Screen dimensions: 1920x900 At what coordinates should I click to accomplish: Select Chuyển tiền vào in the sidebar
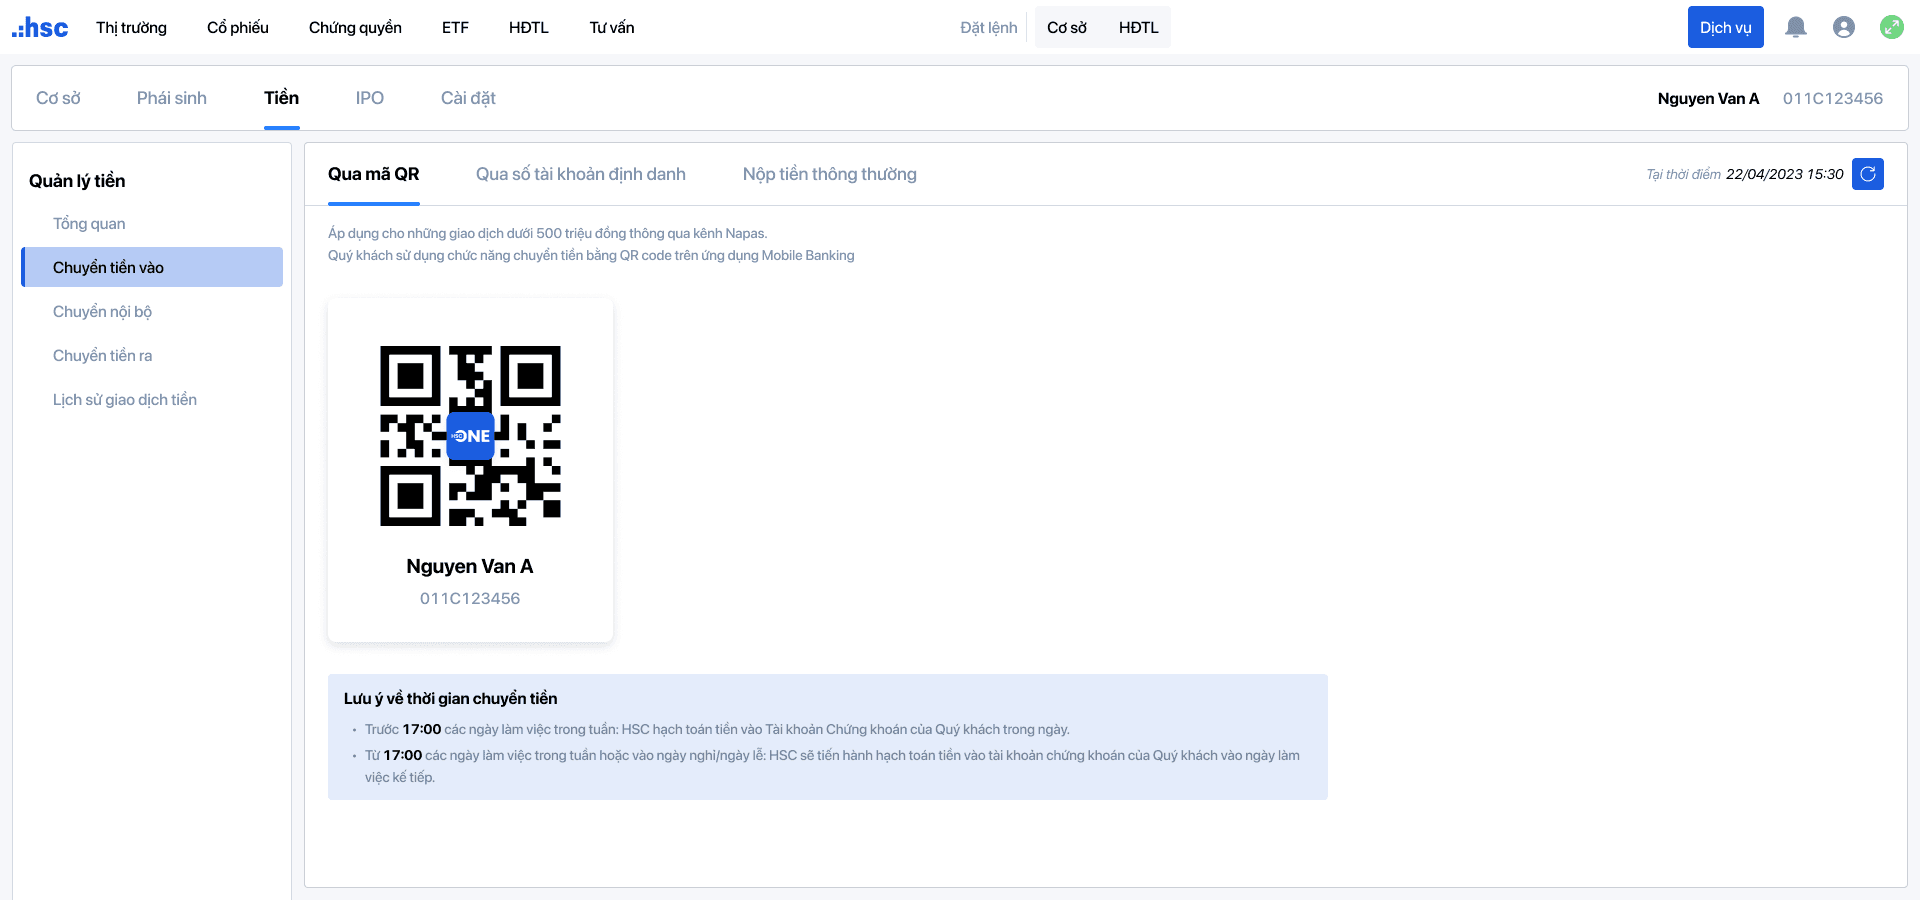point(152,267)
